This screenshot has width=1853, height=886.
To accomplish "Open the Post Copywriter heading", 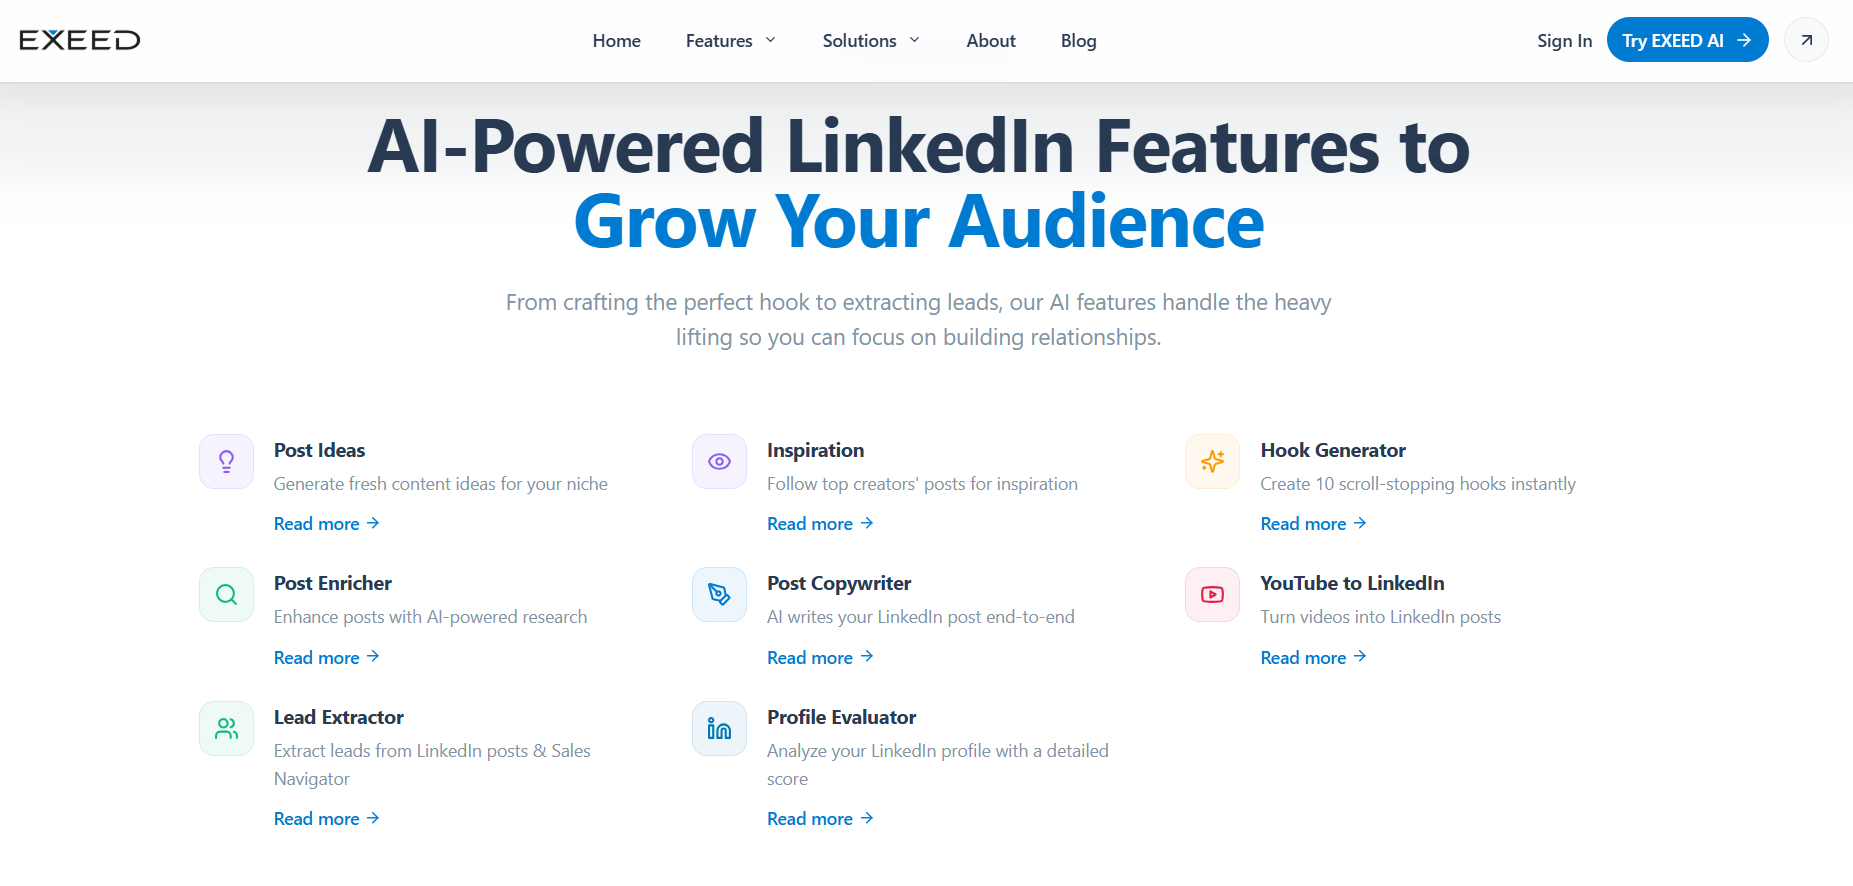I will coord(839,583).
